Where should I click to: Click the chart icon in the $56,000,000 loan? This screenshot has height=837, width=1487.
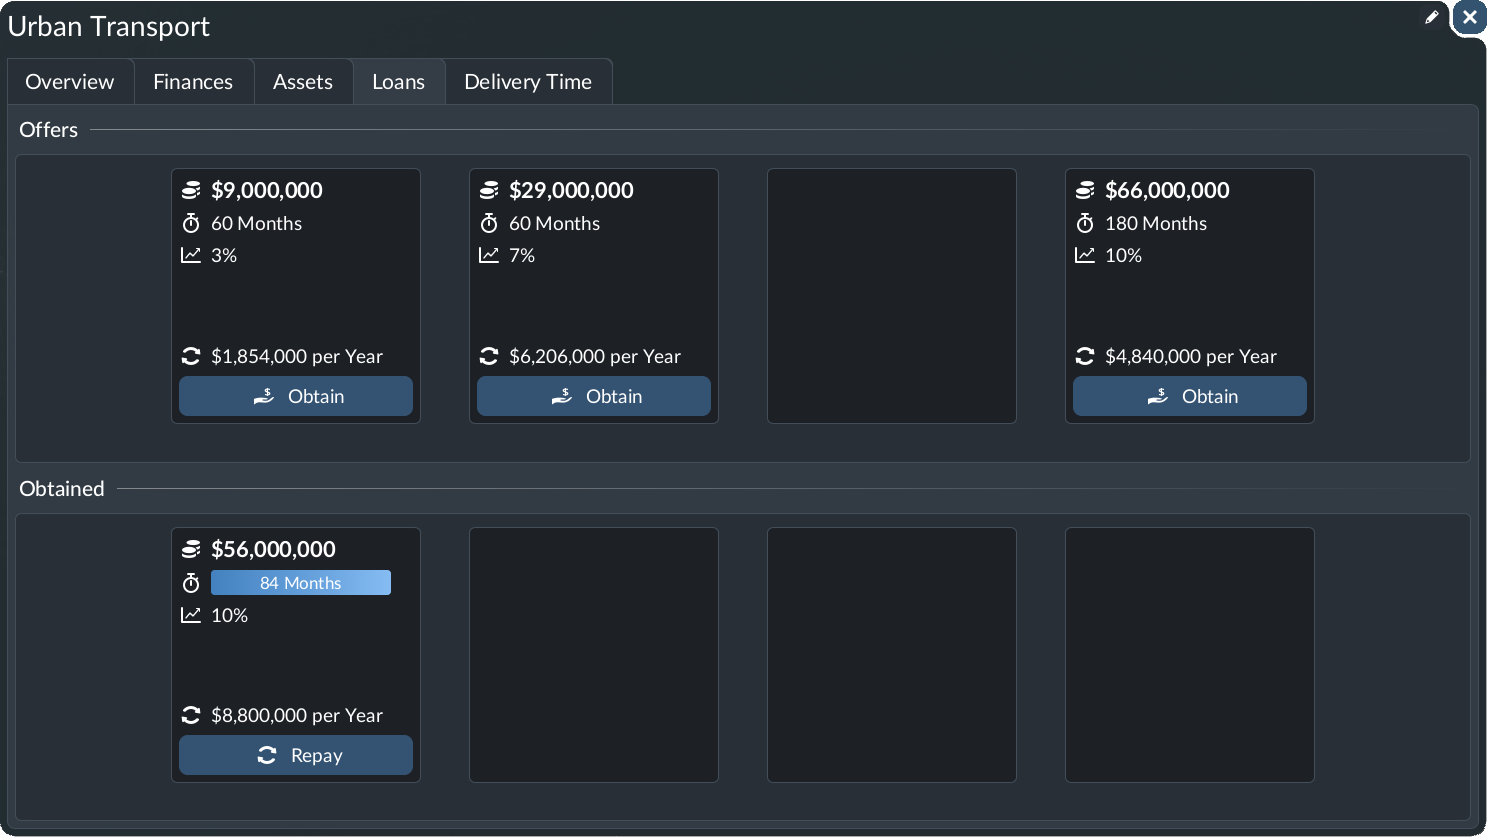click(191, 615)
